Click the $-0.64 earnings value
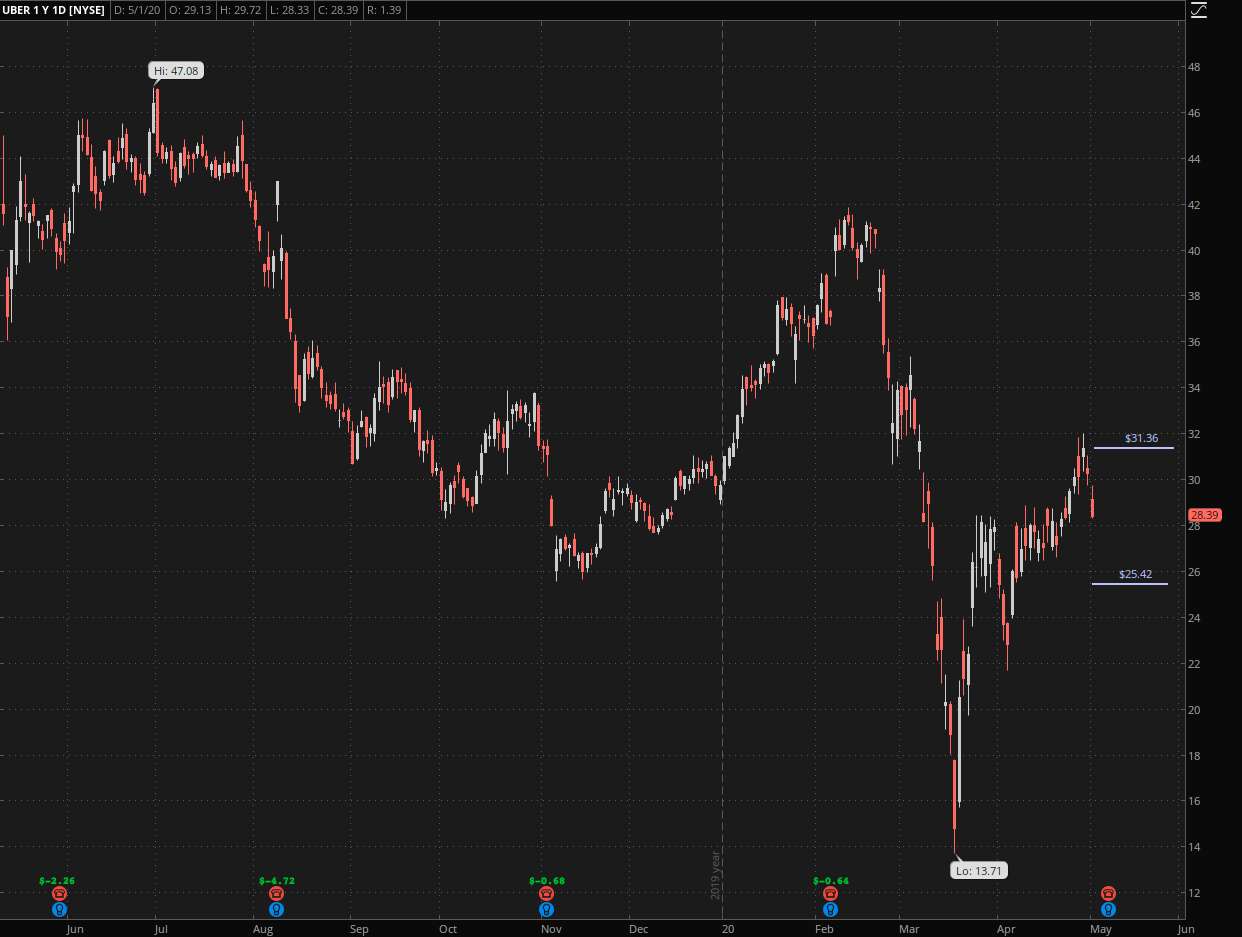The width and height of the screenshot is (1242, 937). [x=830, y=881]
